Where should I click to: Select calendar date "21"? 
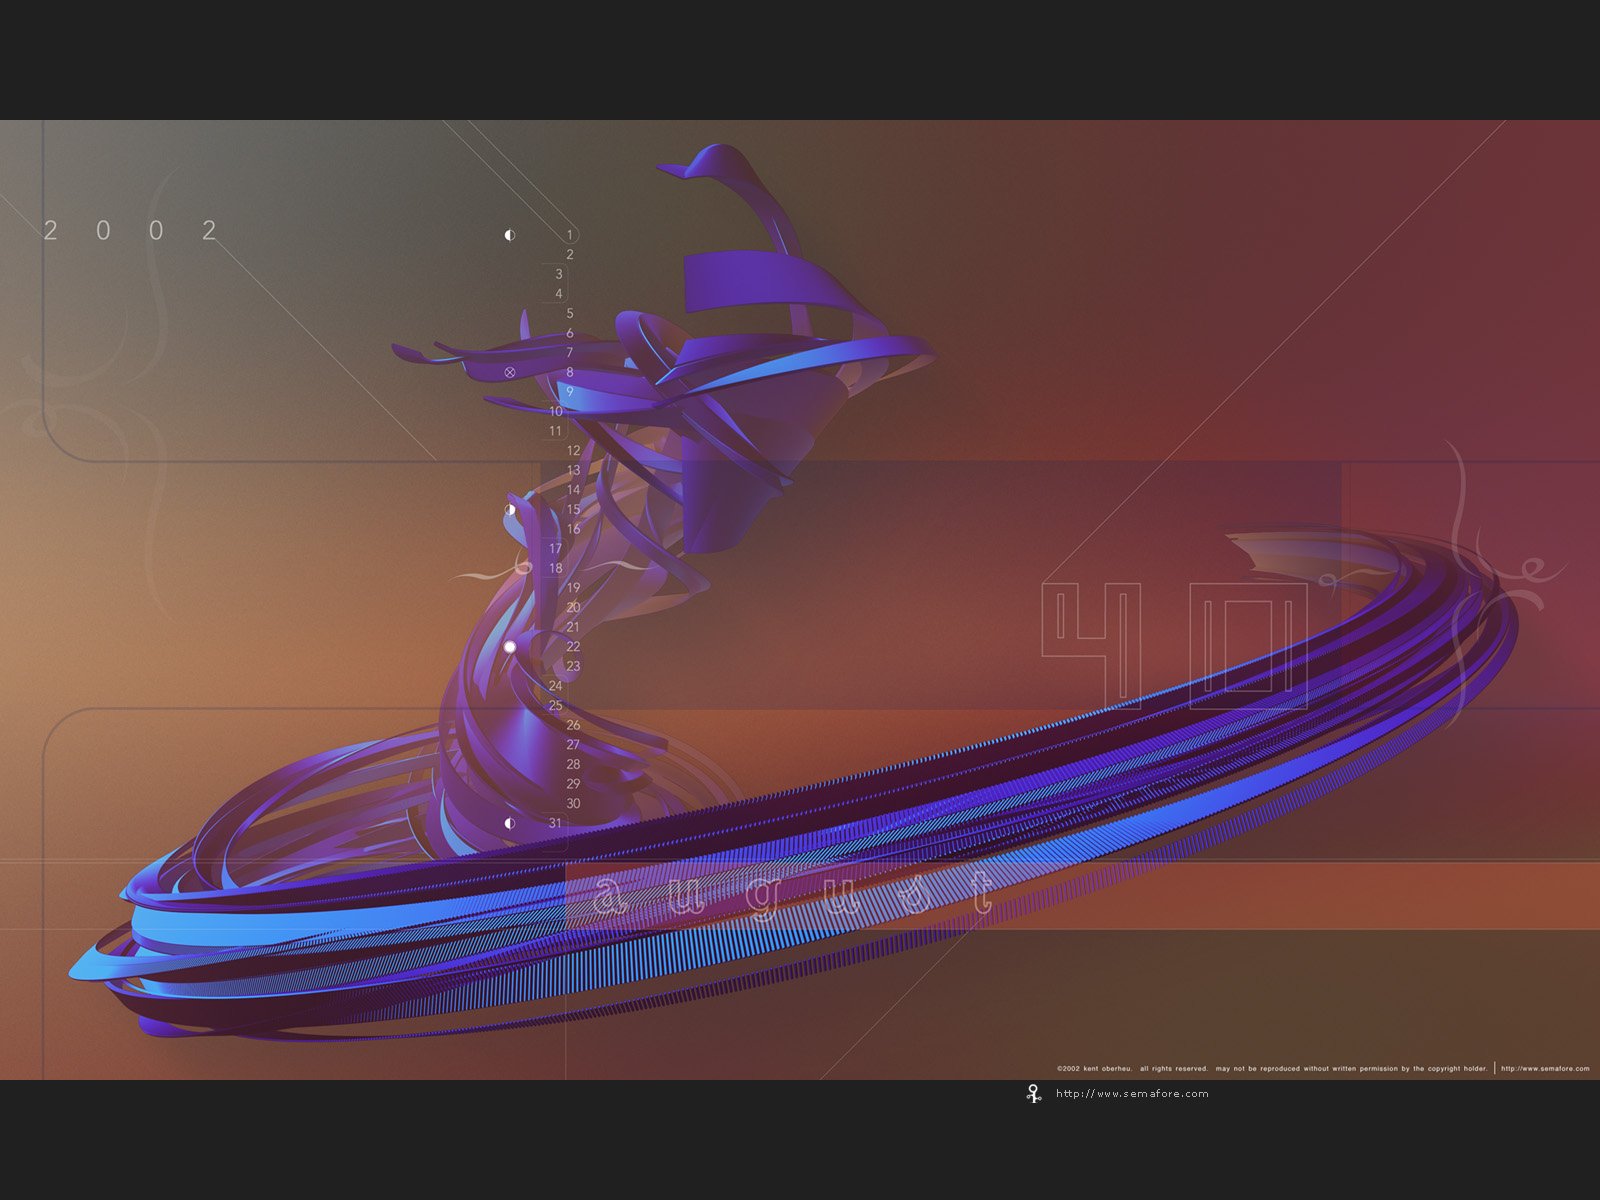pyautogui.click(x=573, y=627)
